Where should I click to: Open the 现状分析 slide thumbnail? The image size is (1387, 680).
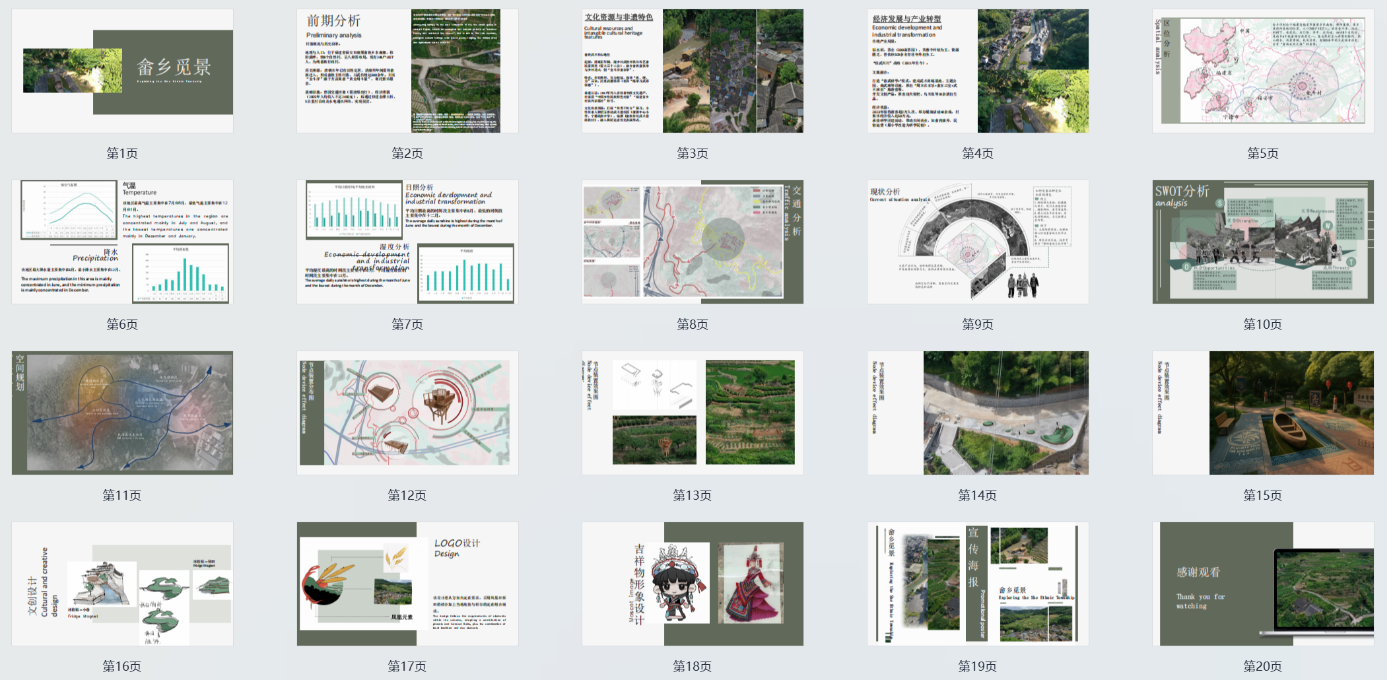(x=978, y=242)
